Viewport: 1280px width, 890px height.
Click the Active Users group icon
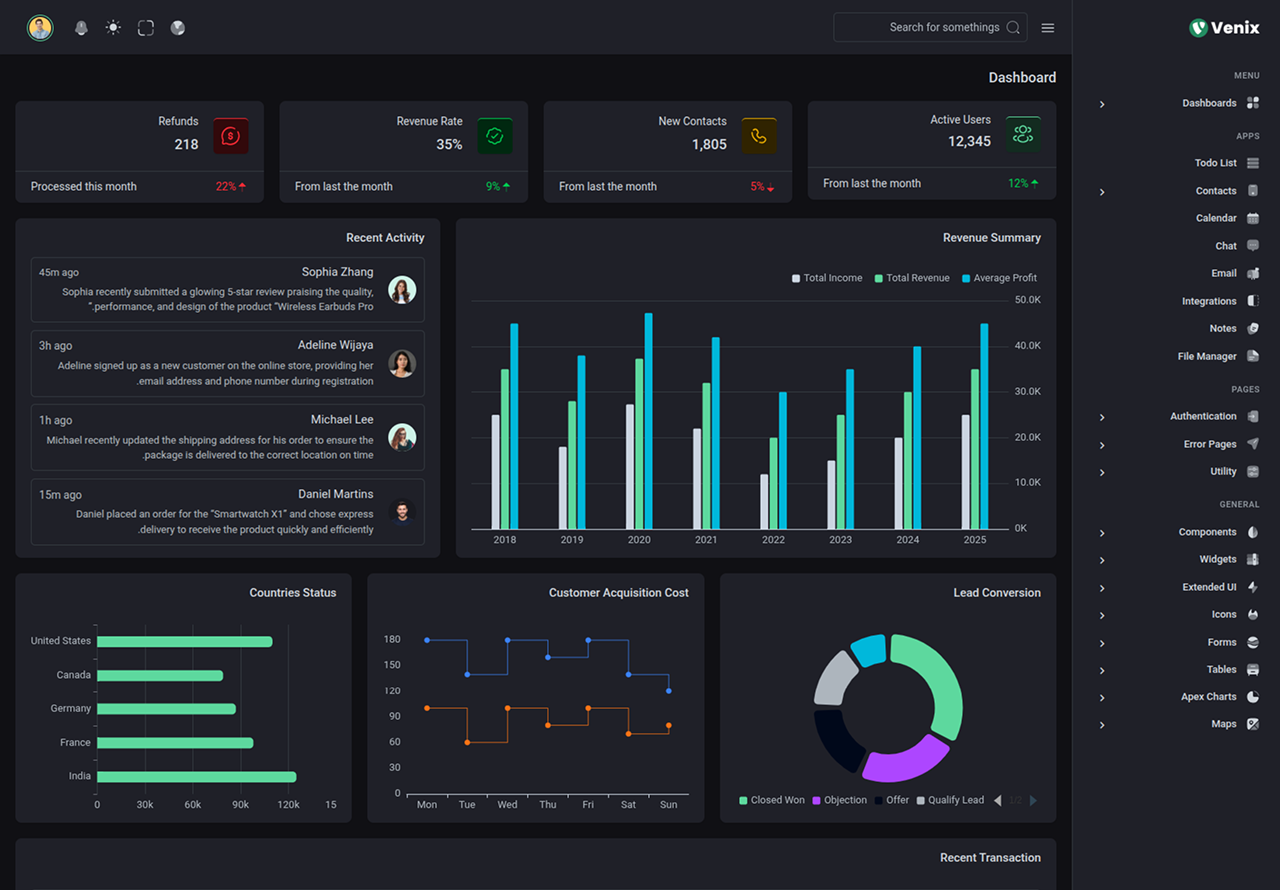pos(1023,134)
